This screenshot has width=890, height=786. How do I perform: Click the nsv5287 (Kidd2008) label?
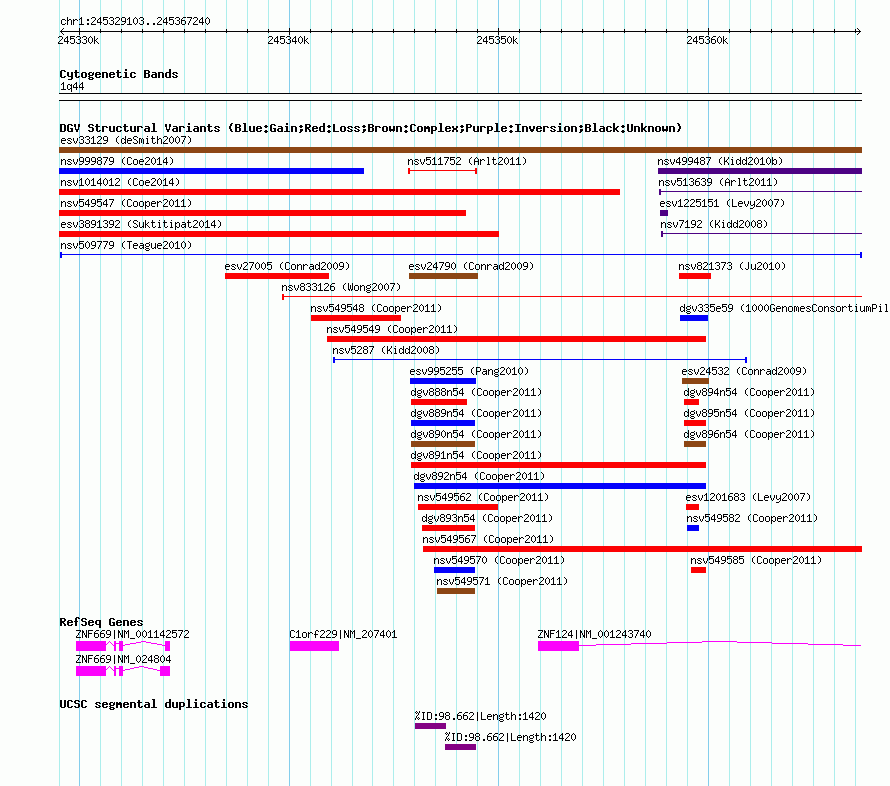click(x=386, y=350)
